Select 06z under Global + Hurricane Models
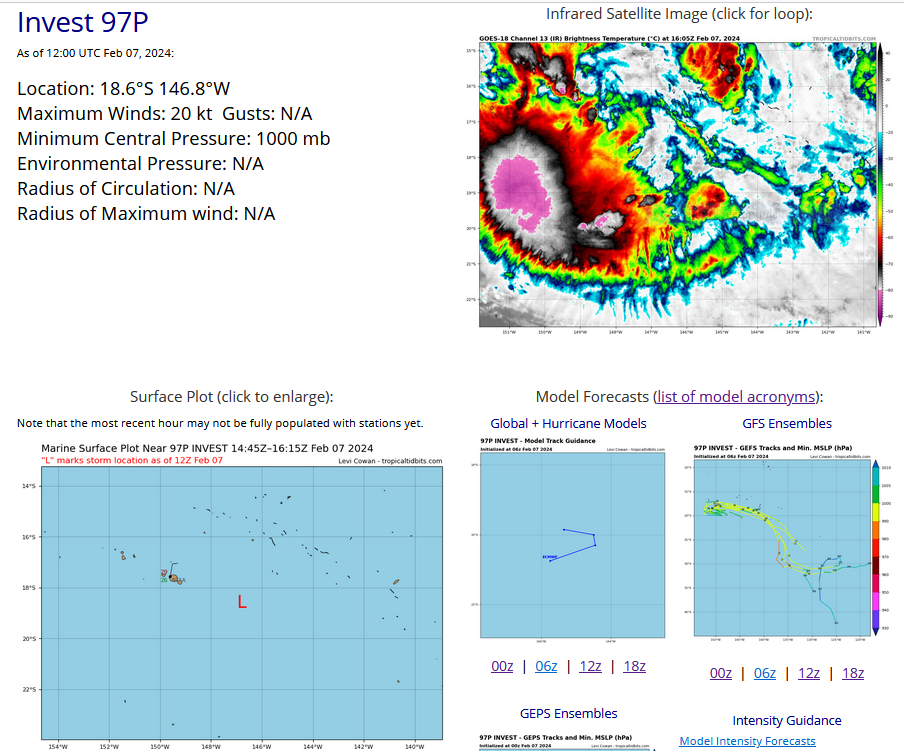Screen dimensions: 904x751 pyautogui.click(x=546, y=667)
